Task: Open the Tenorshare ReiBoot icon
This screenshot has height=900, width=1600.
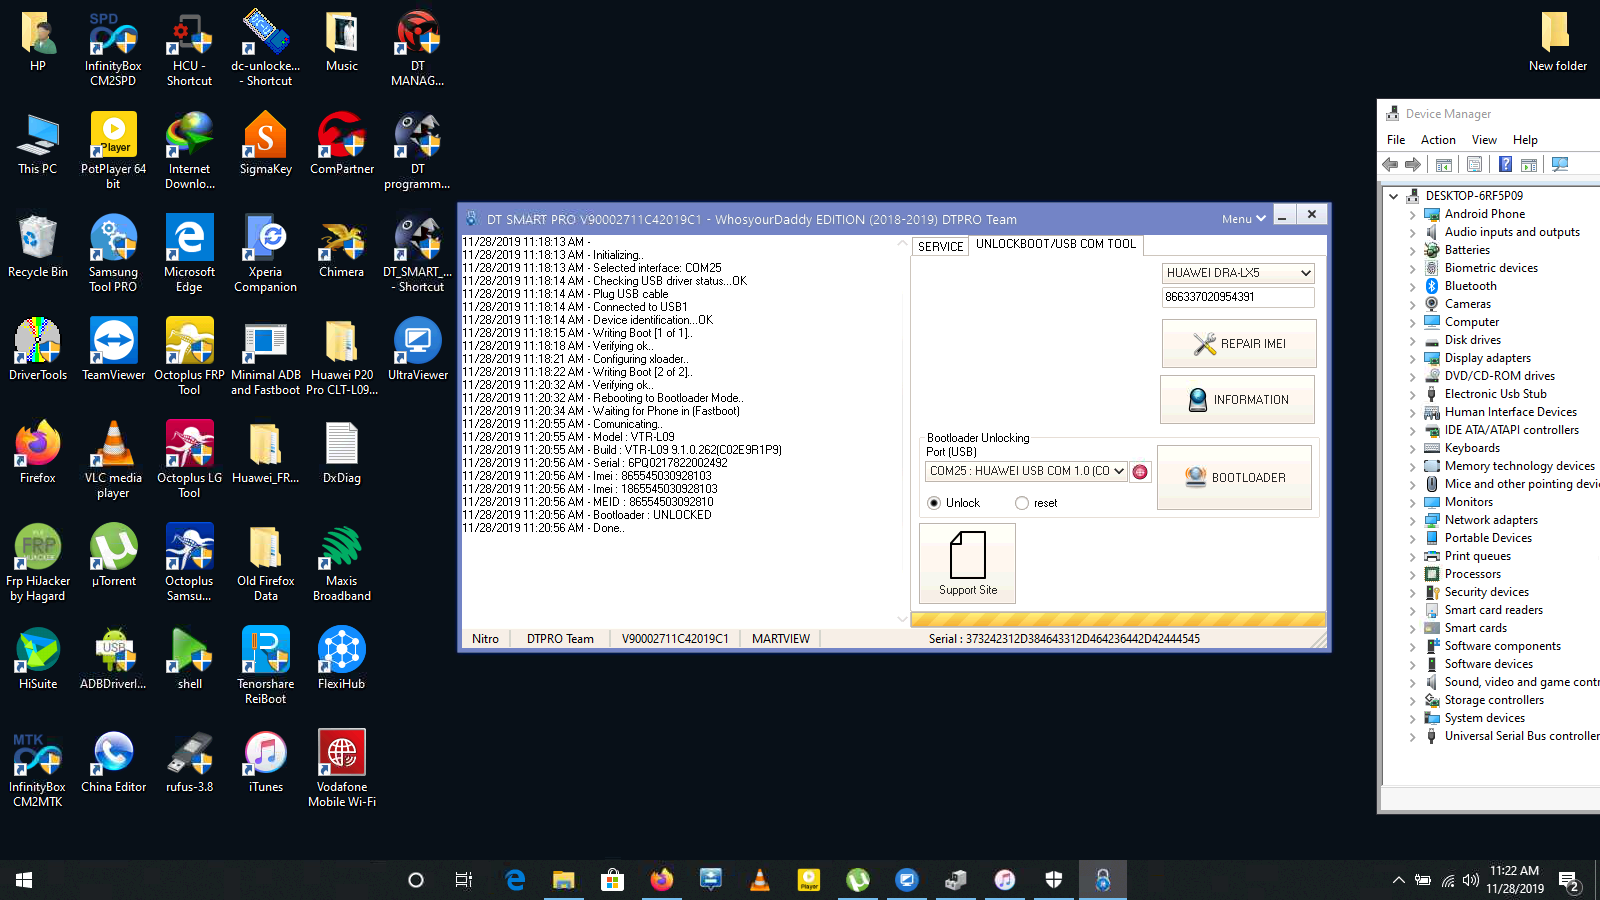Action: click(265, 666)
